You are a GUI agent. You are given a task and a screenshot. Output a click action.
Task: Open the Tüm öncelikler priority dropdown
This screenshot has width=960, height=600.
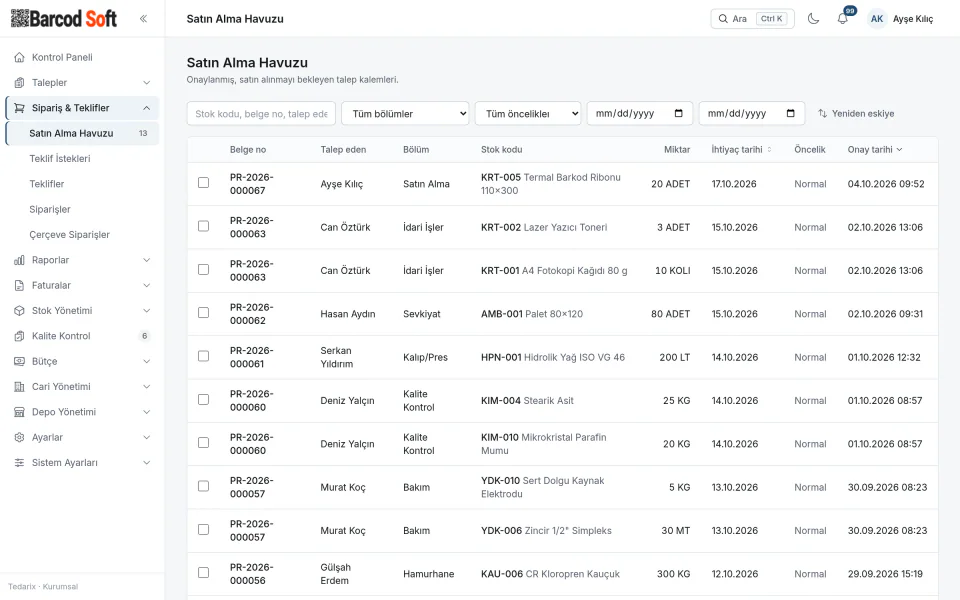pos(528,113)
